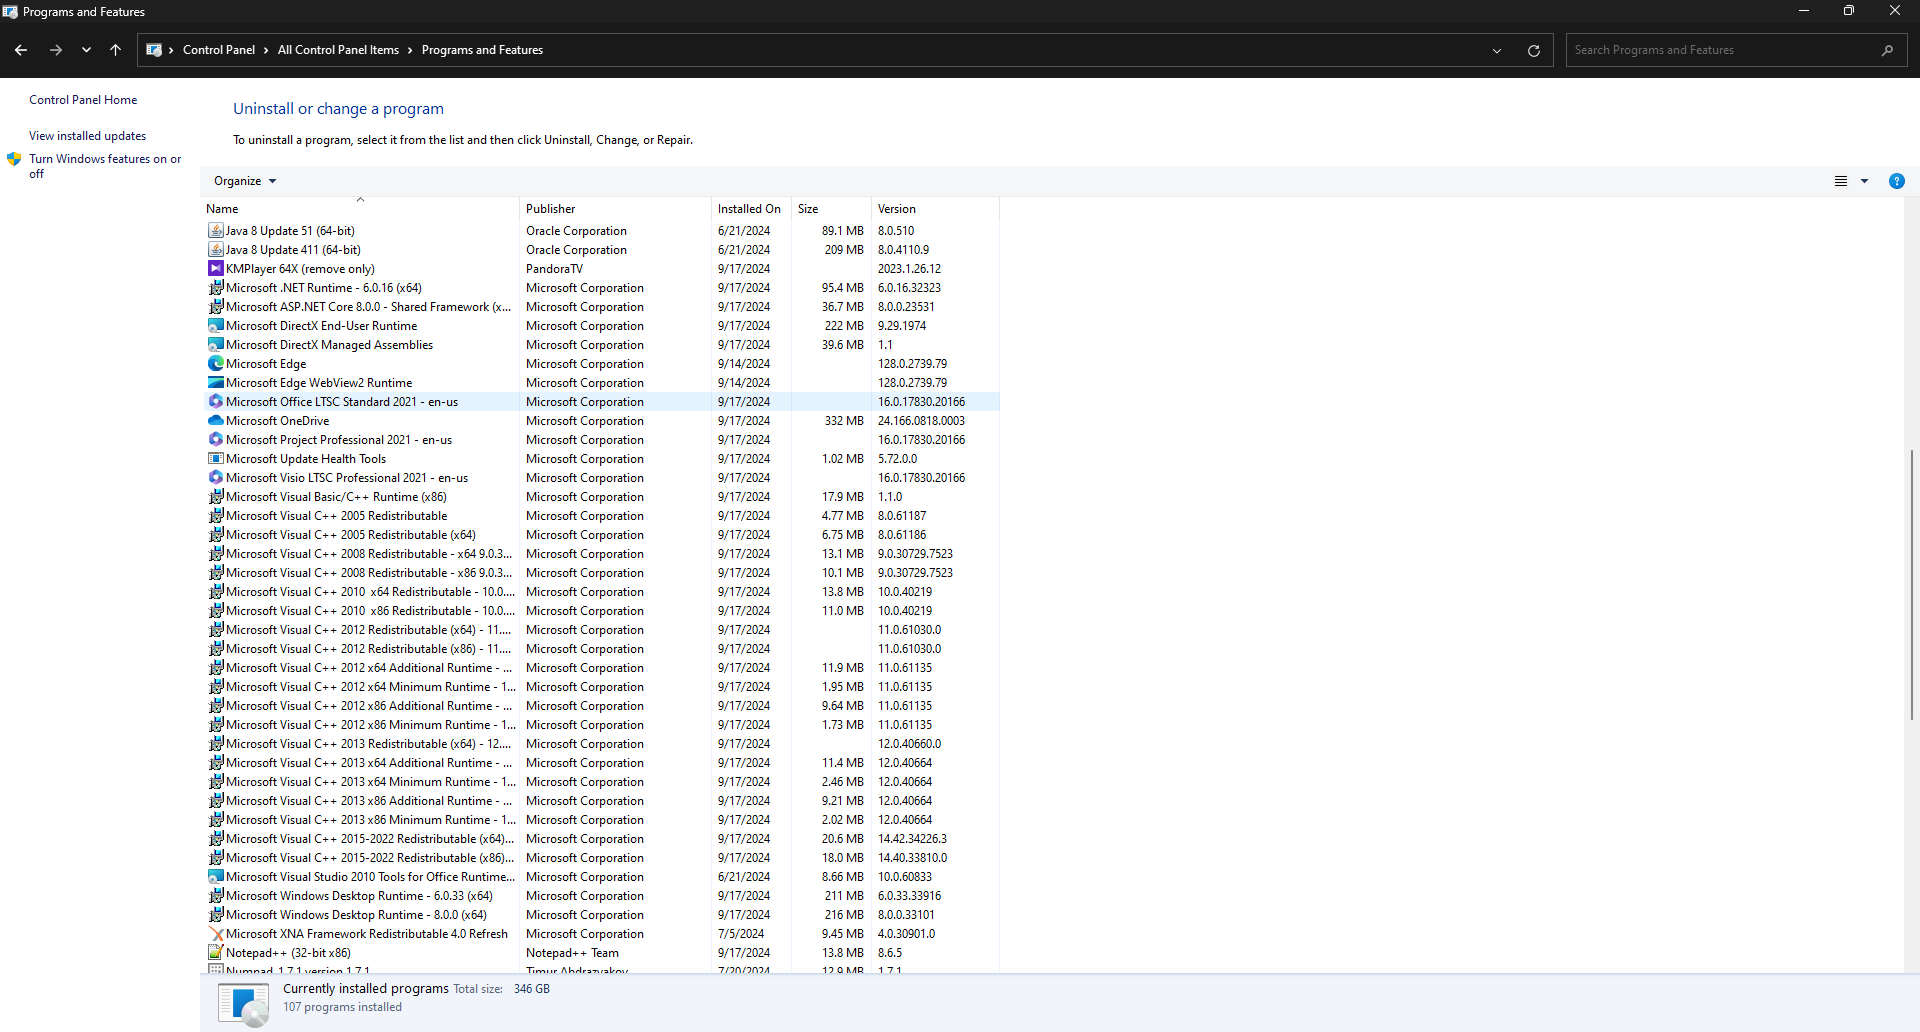Select Microsoft Windows Desktop Runtime - 6.0.33 (x64)
Viewport: 1920px width, 1032px height.
(x=601, y=896)
